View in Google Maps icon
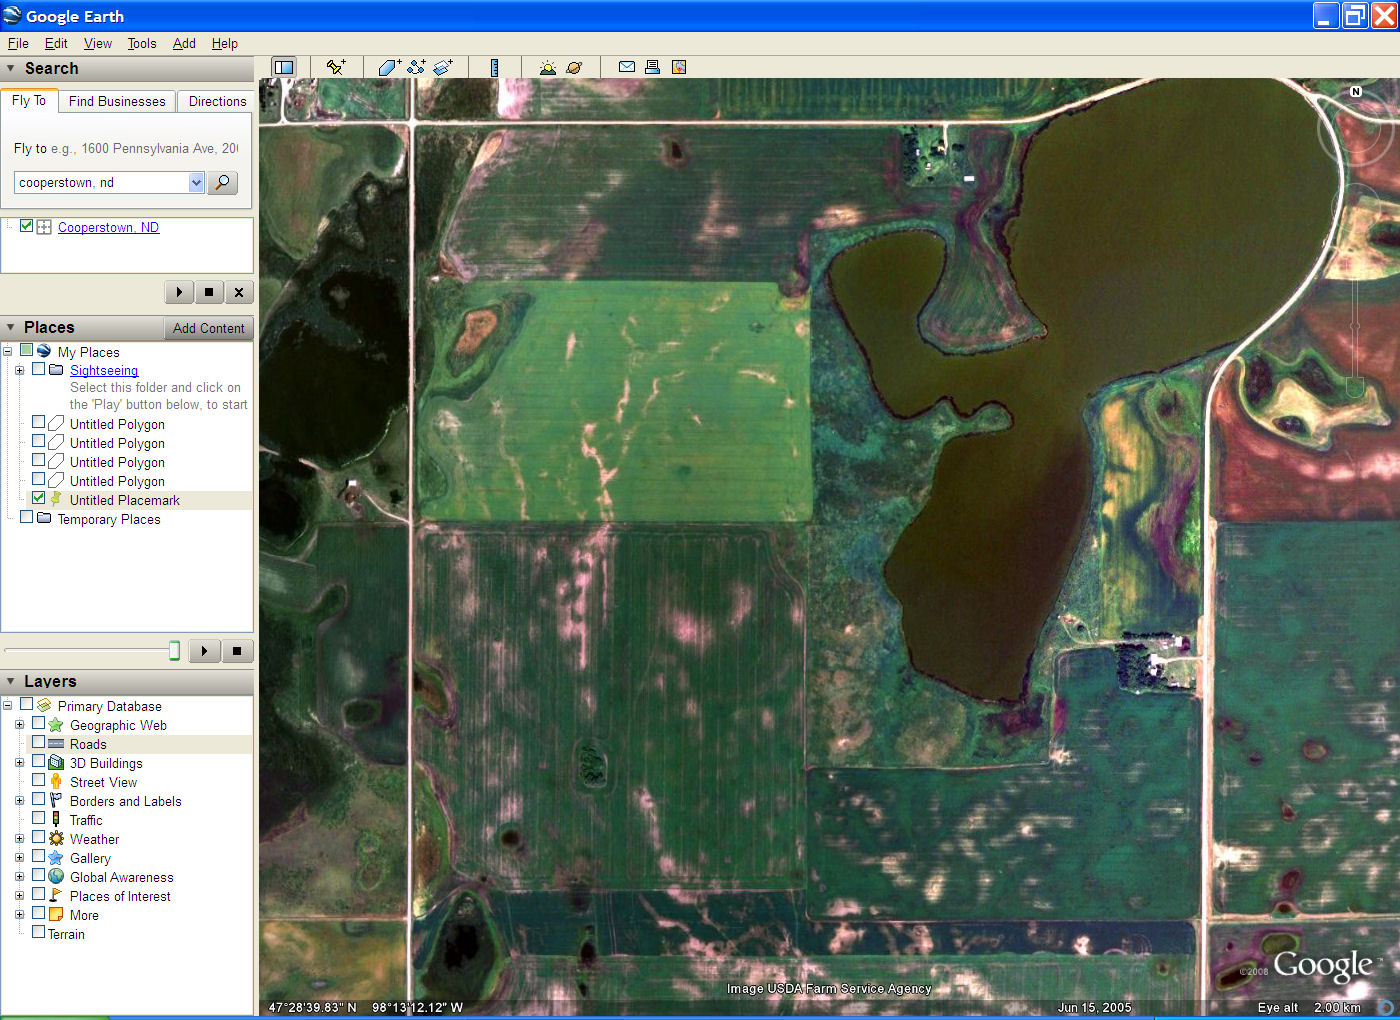The image size is (1400, 1020). [679, 67]
